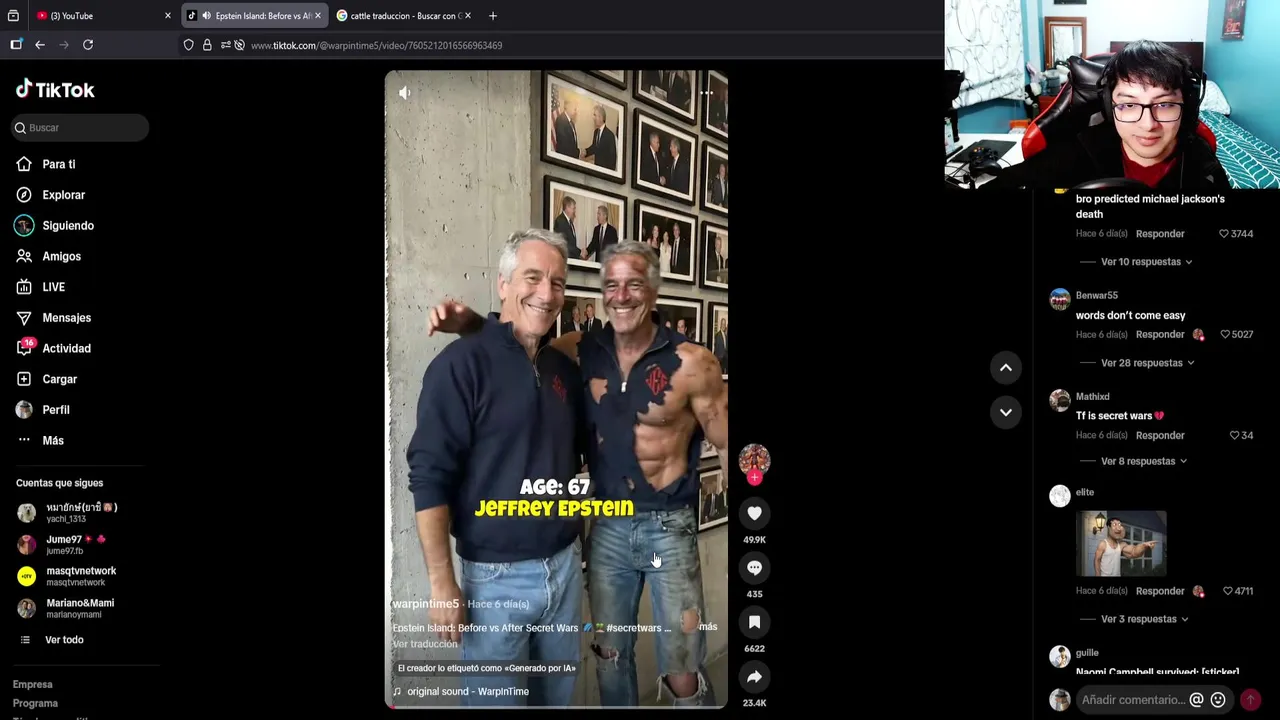Go back in browser history
1280x720 pixels.
pyautogui.click(x=40, y=45)
